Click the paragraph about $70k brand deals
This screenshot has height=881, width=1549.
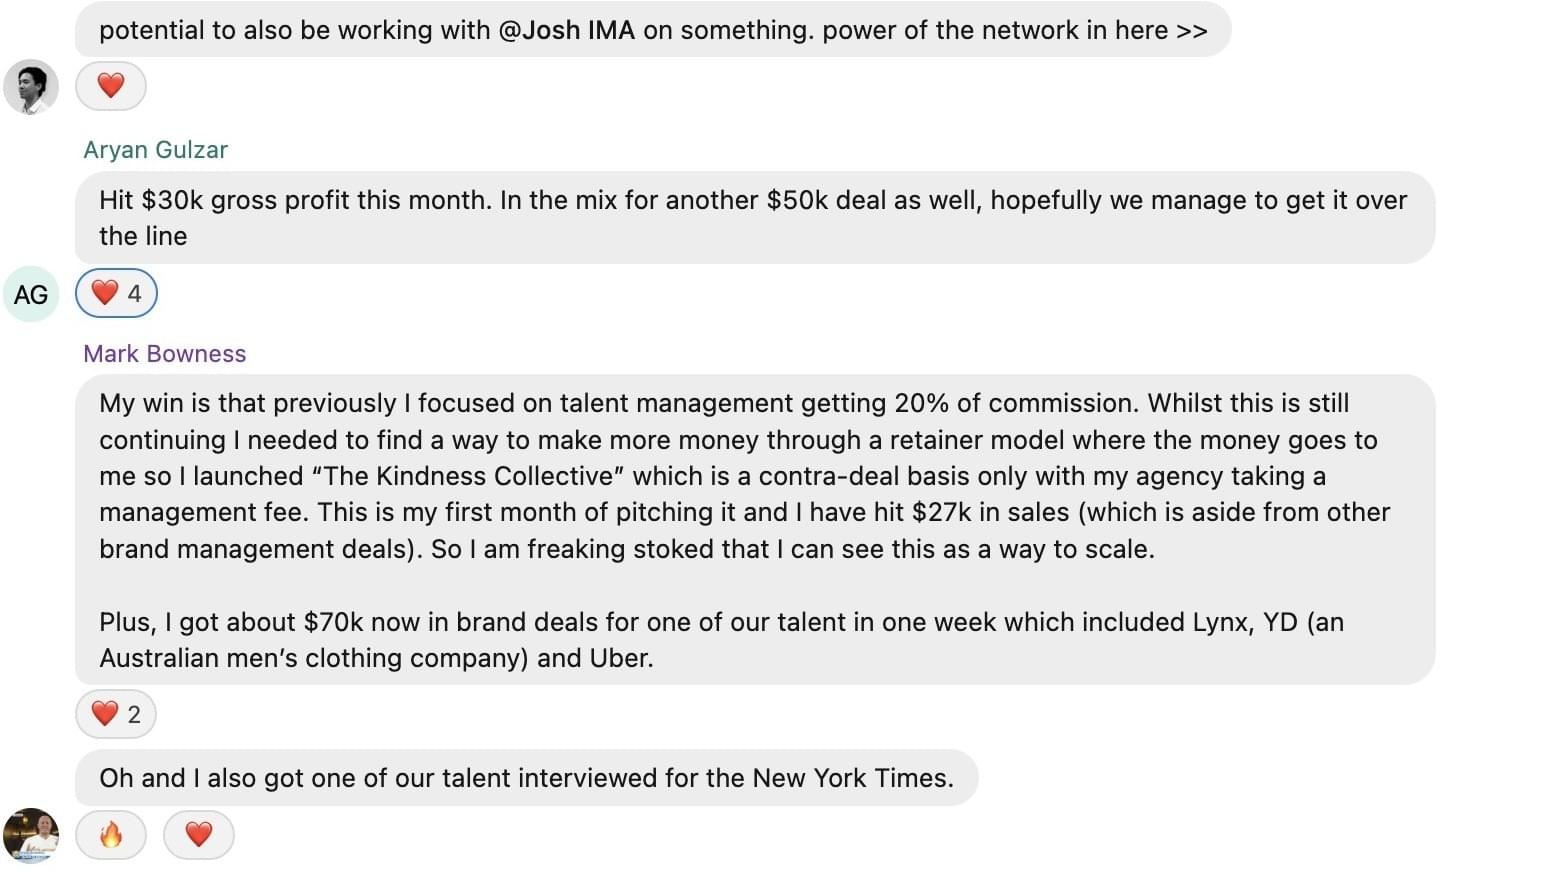point(720,640)
